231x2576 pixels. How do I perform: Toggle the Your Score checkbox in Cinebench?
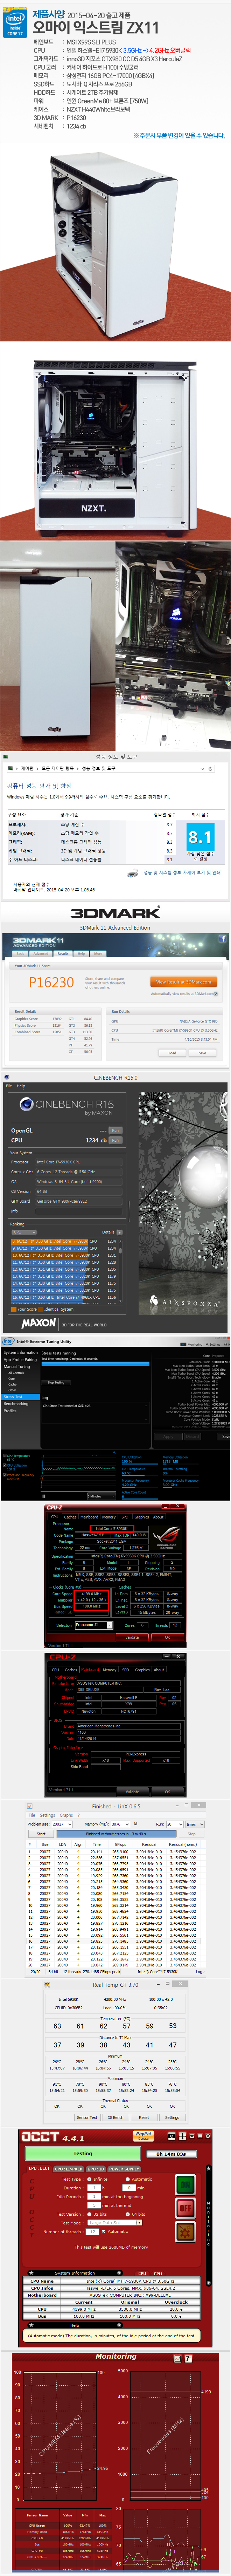(x=14, y=1309)
